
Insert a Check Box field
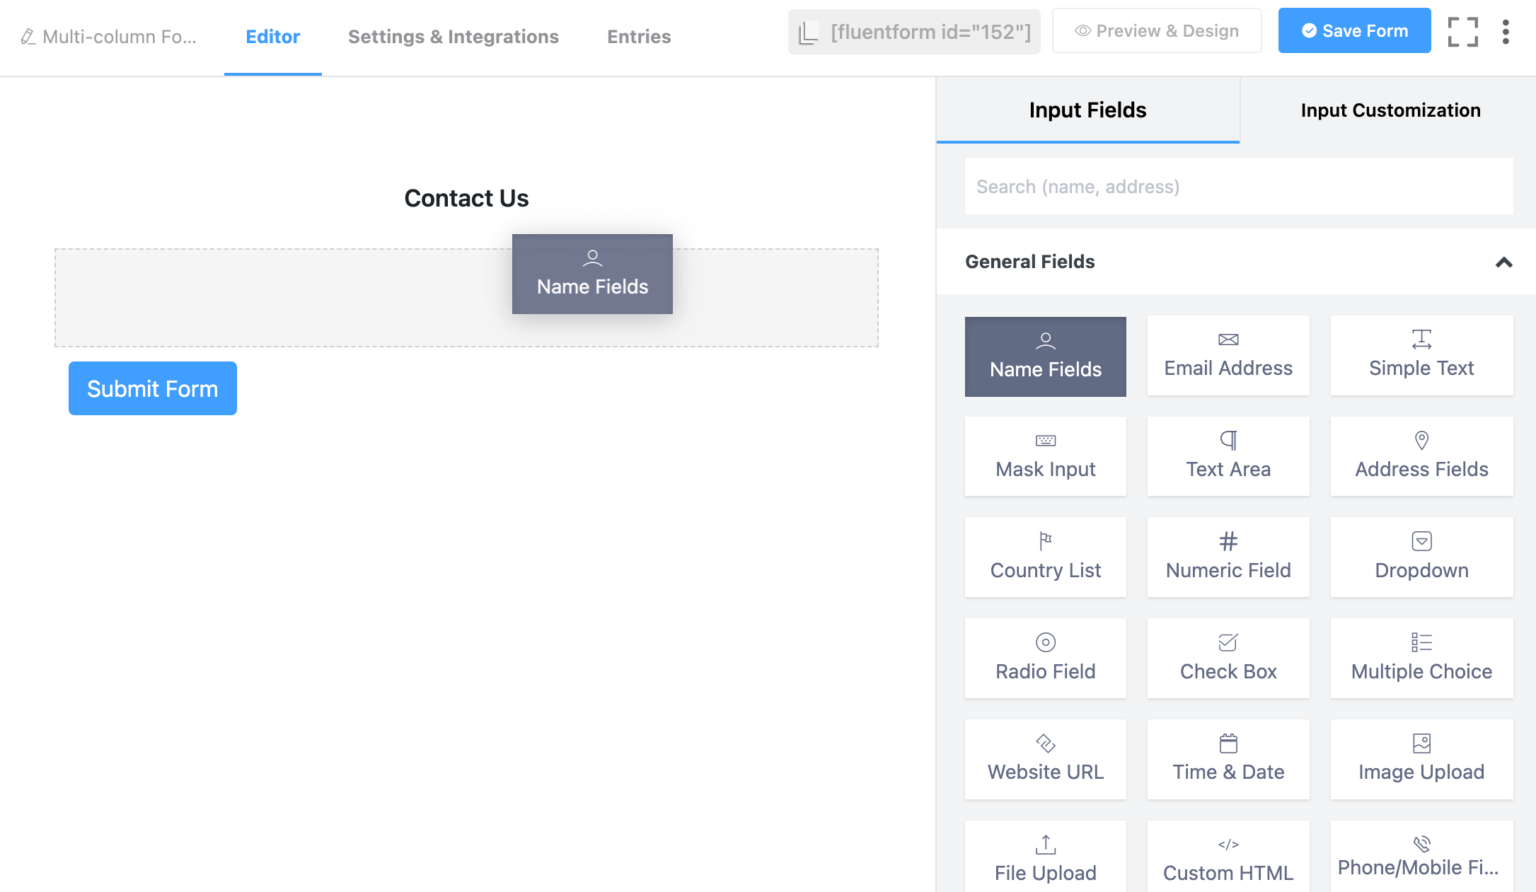tap(1228, 658)
